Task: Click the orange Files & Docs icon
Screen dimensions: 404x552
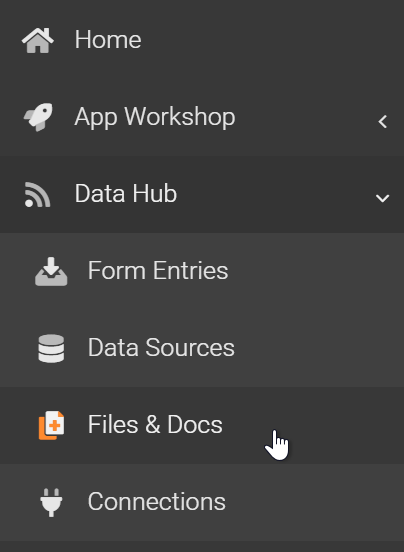Action: click(x=51, y=425)
